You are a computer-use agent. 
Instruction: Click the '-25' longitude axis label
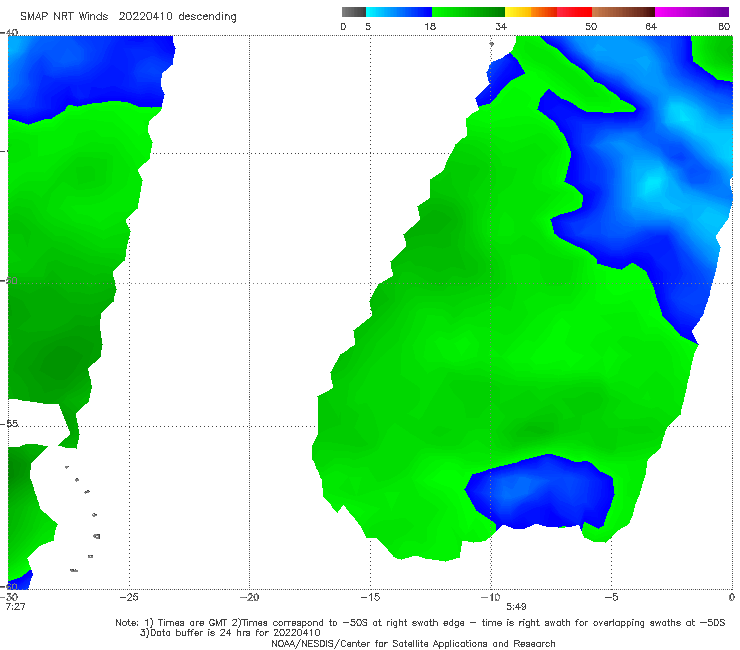(129, 597)
